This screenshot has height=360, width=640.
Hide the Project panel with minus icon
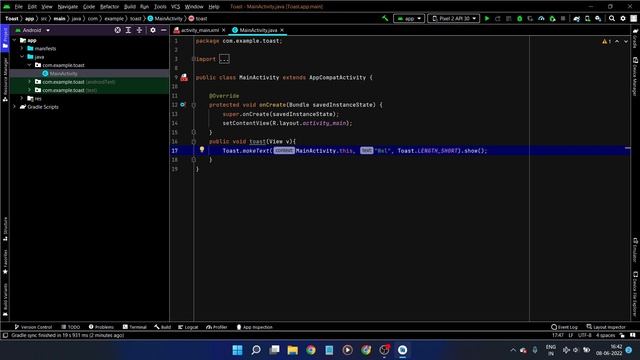[x=164, y=30]
